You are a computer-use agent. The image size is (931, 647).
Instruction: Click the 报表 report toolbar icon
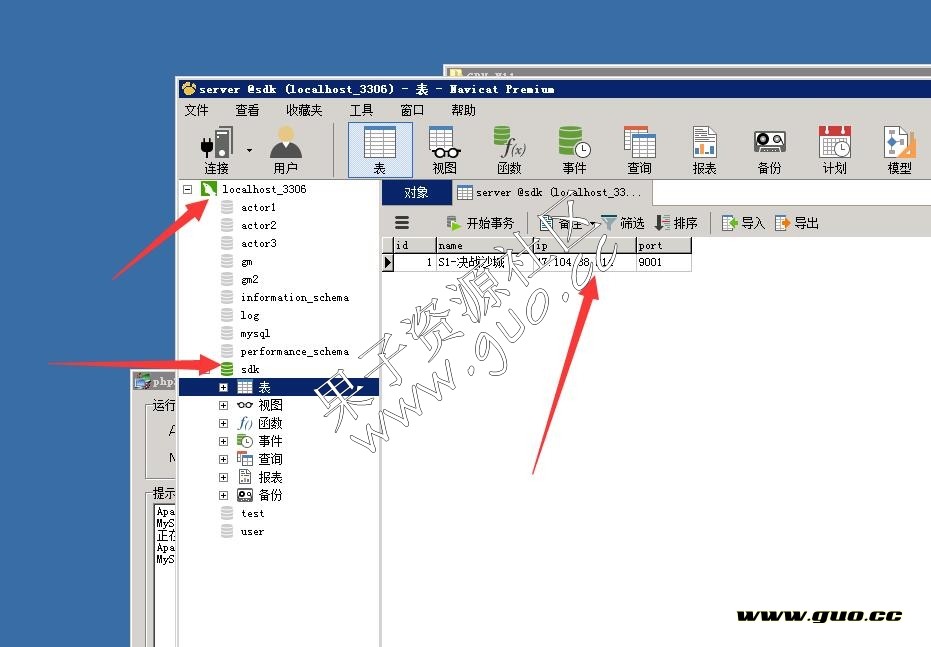pos(704,148)
